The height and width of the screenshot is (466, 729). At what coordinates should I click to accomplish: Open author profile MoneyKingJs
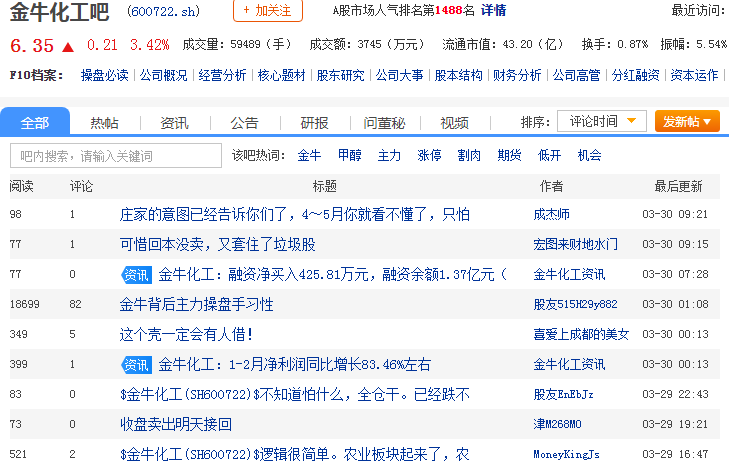coord(566,454)
